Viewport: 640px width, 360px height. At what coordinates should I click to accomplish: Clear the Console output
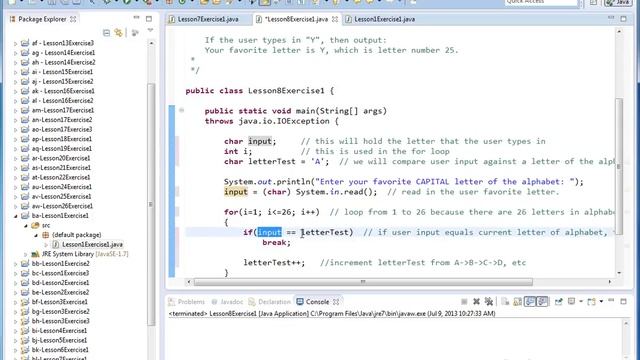pos(505,302)
